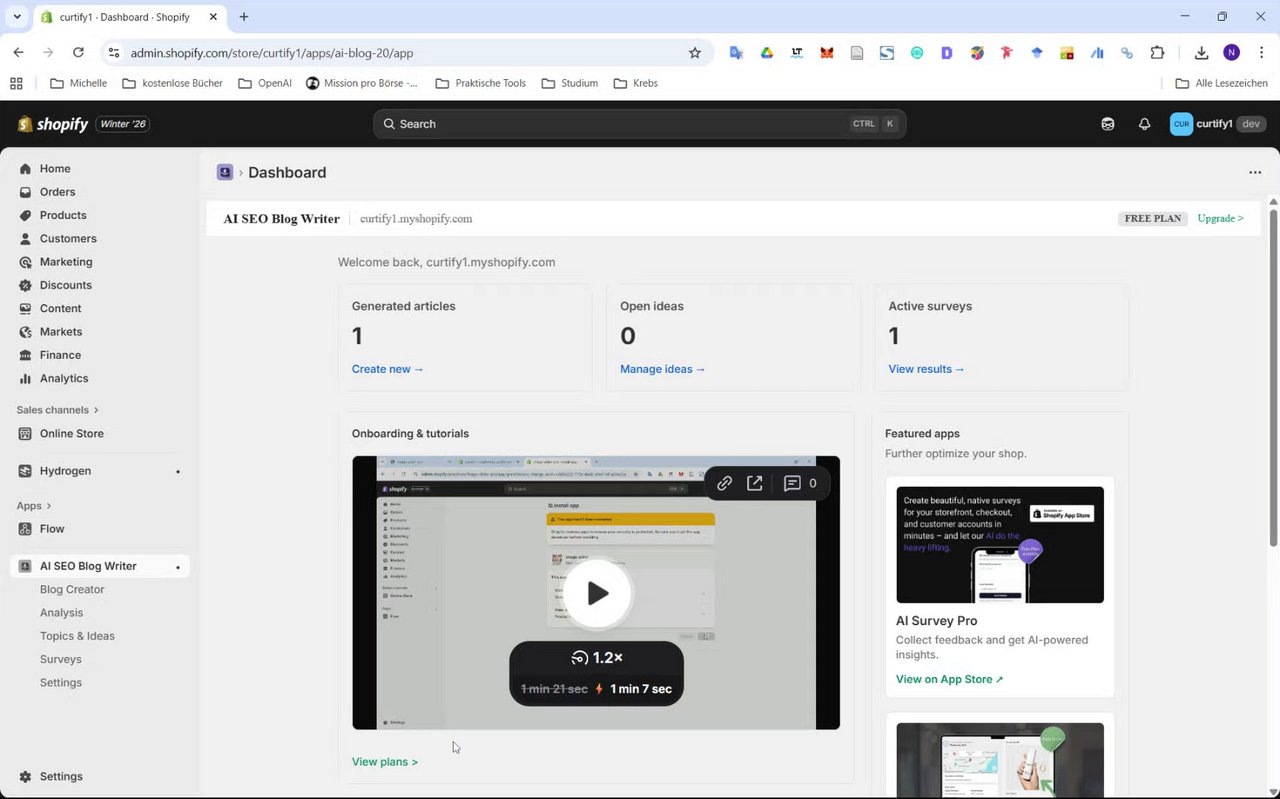Open the tab search dropdown arrow

pyautogui.click(x=17, y=17)
